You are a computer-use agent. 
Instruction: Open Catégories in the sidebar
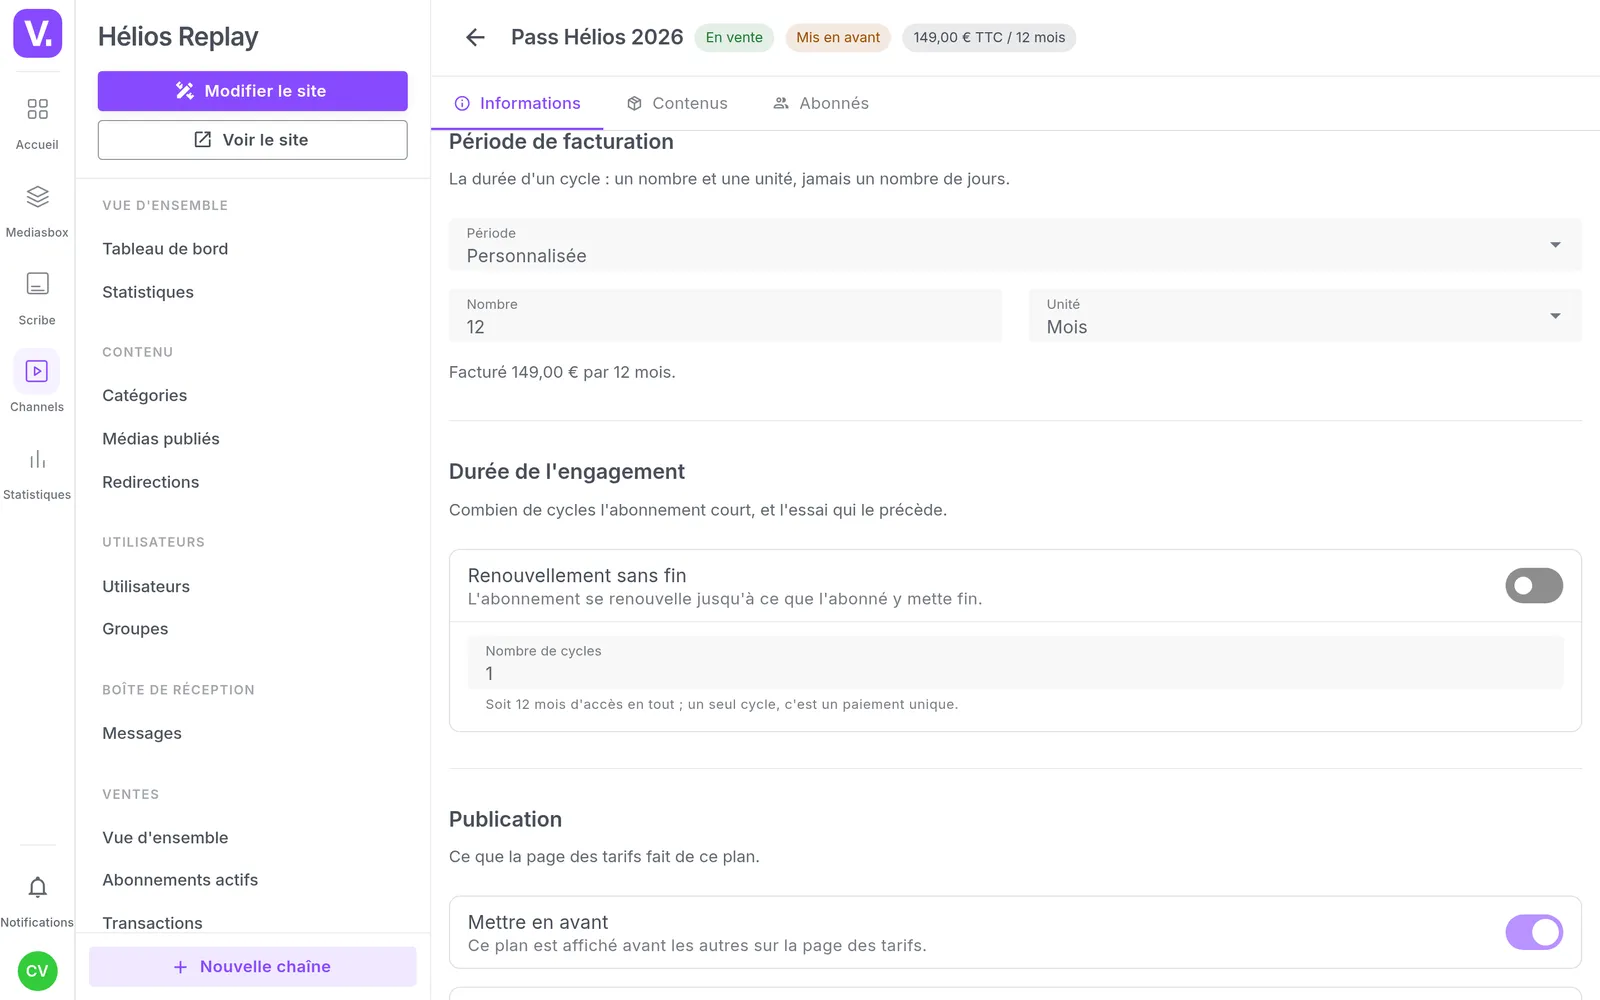[145, 395]
